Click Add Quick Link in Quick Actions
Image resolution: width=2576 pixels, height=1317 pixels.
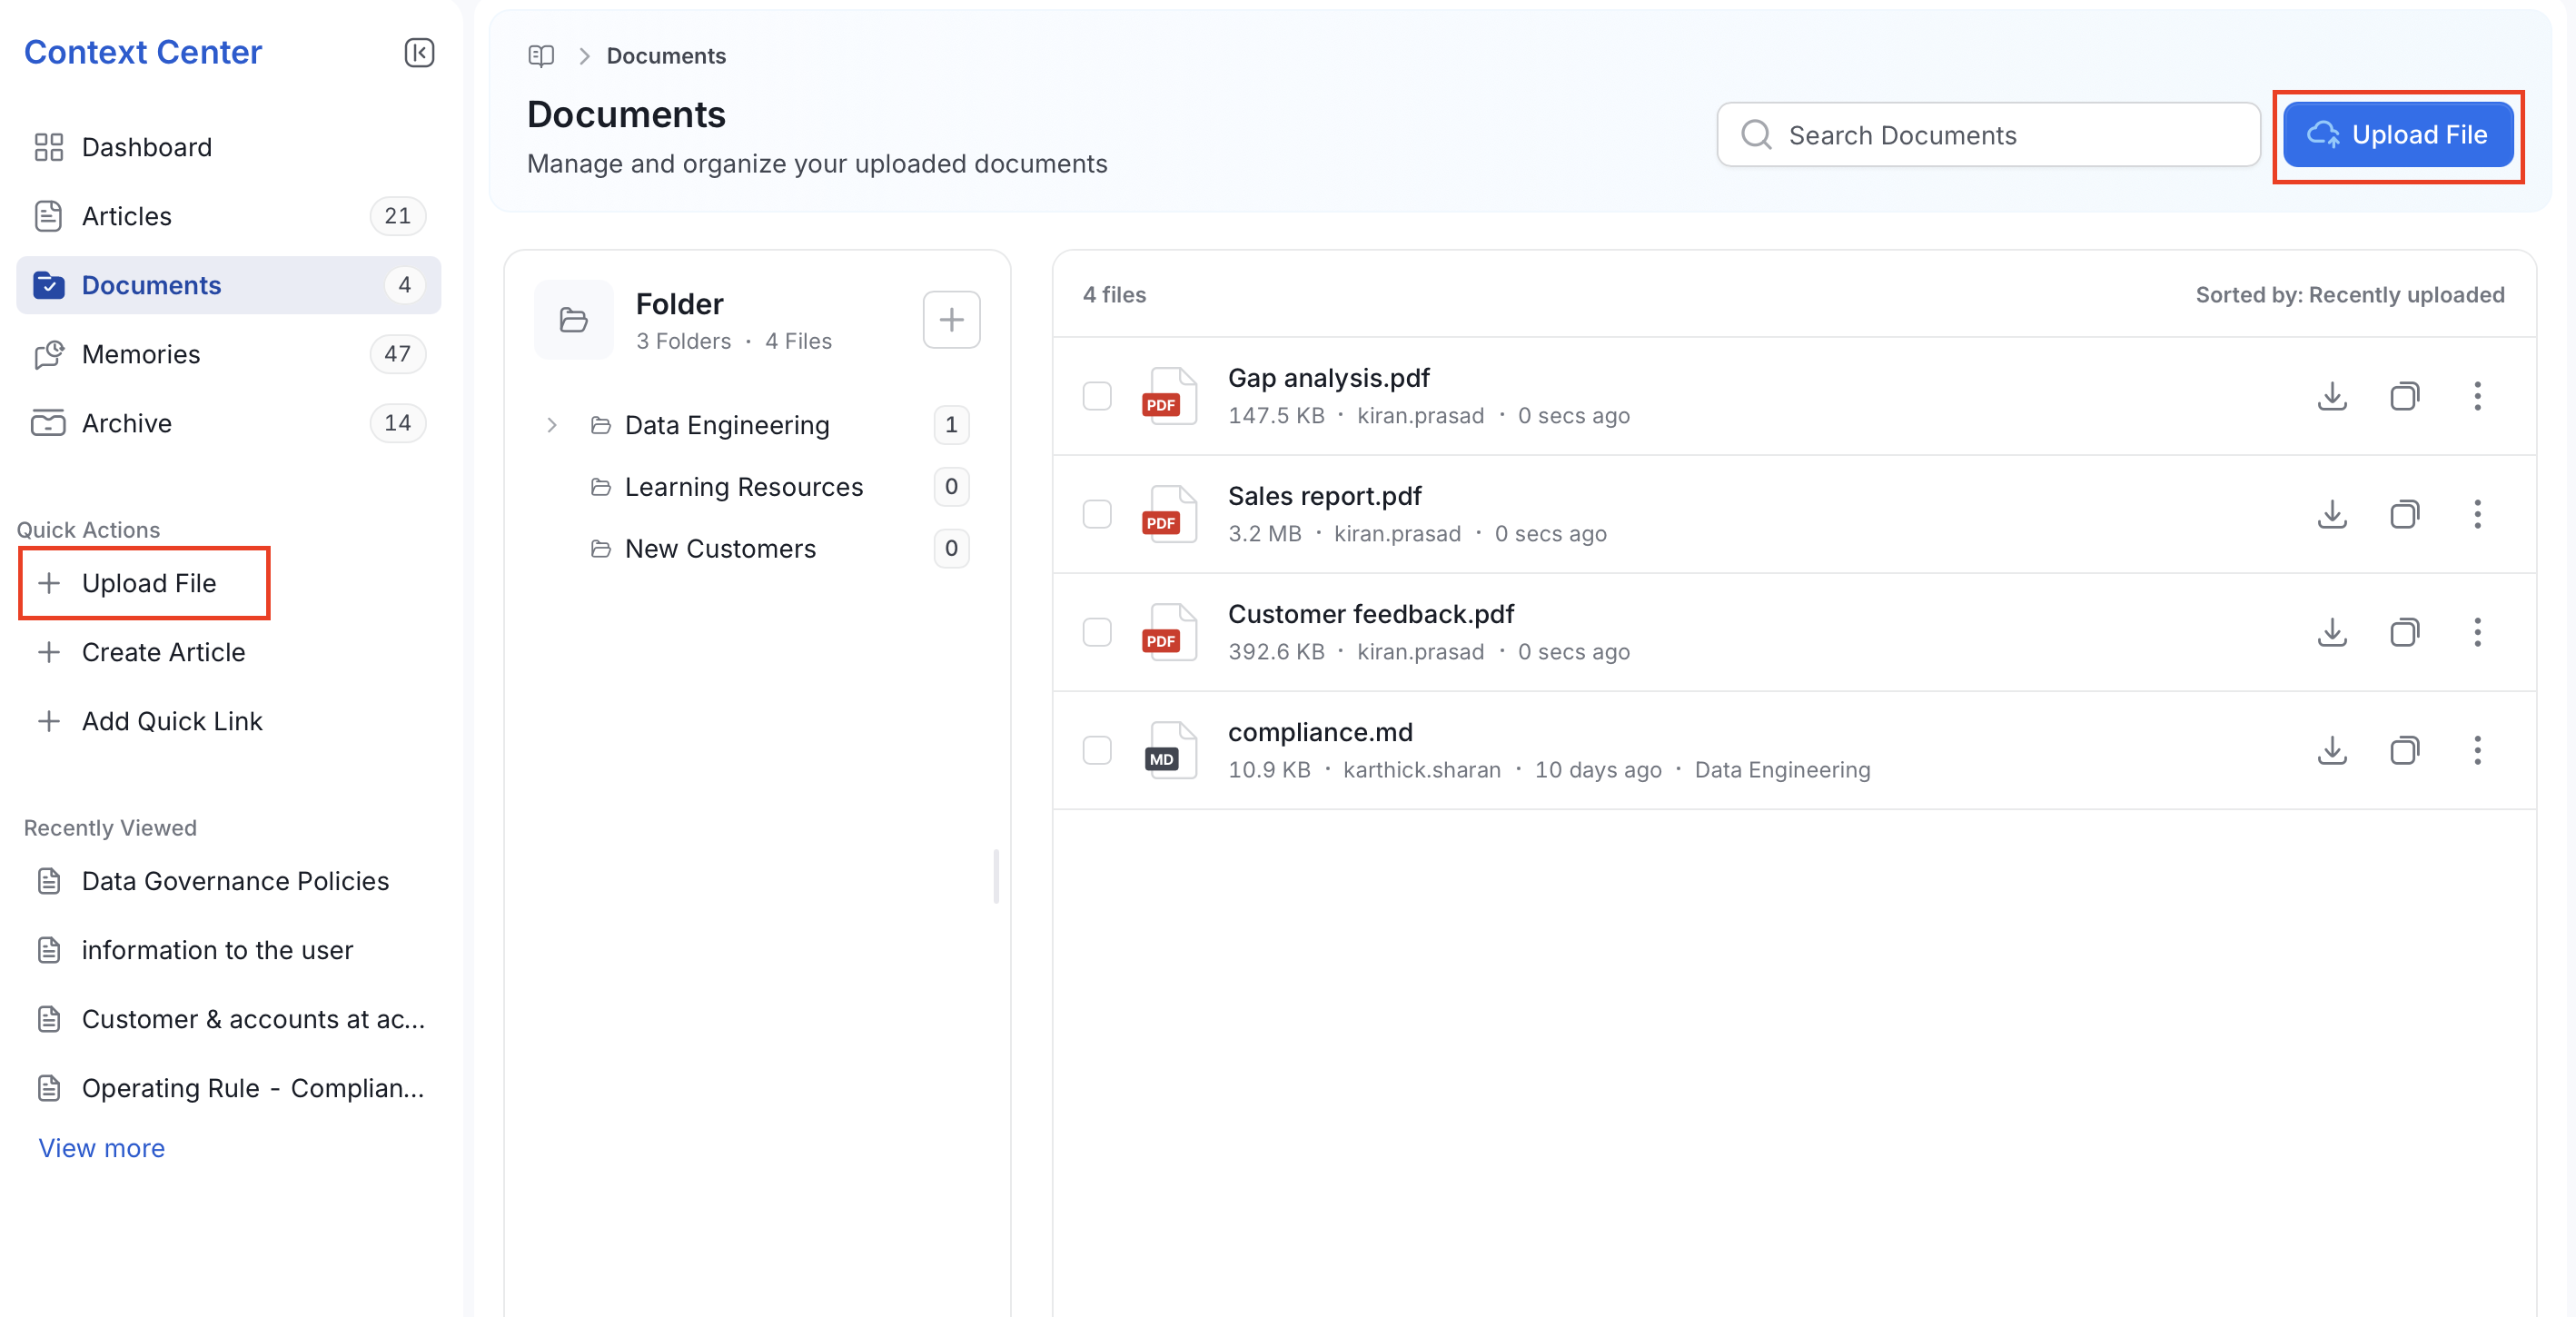[150, 721]
